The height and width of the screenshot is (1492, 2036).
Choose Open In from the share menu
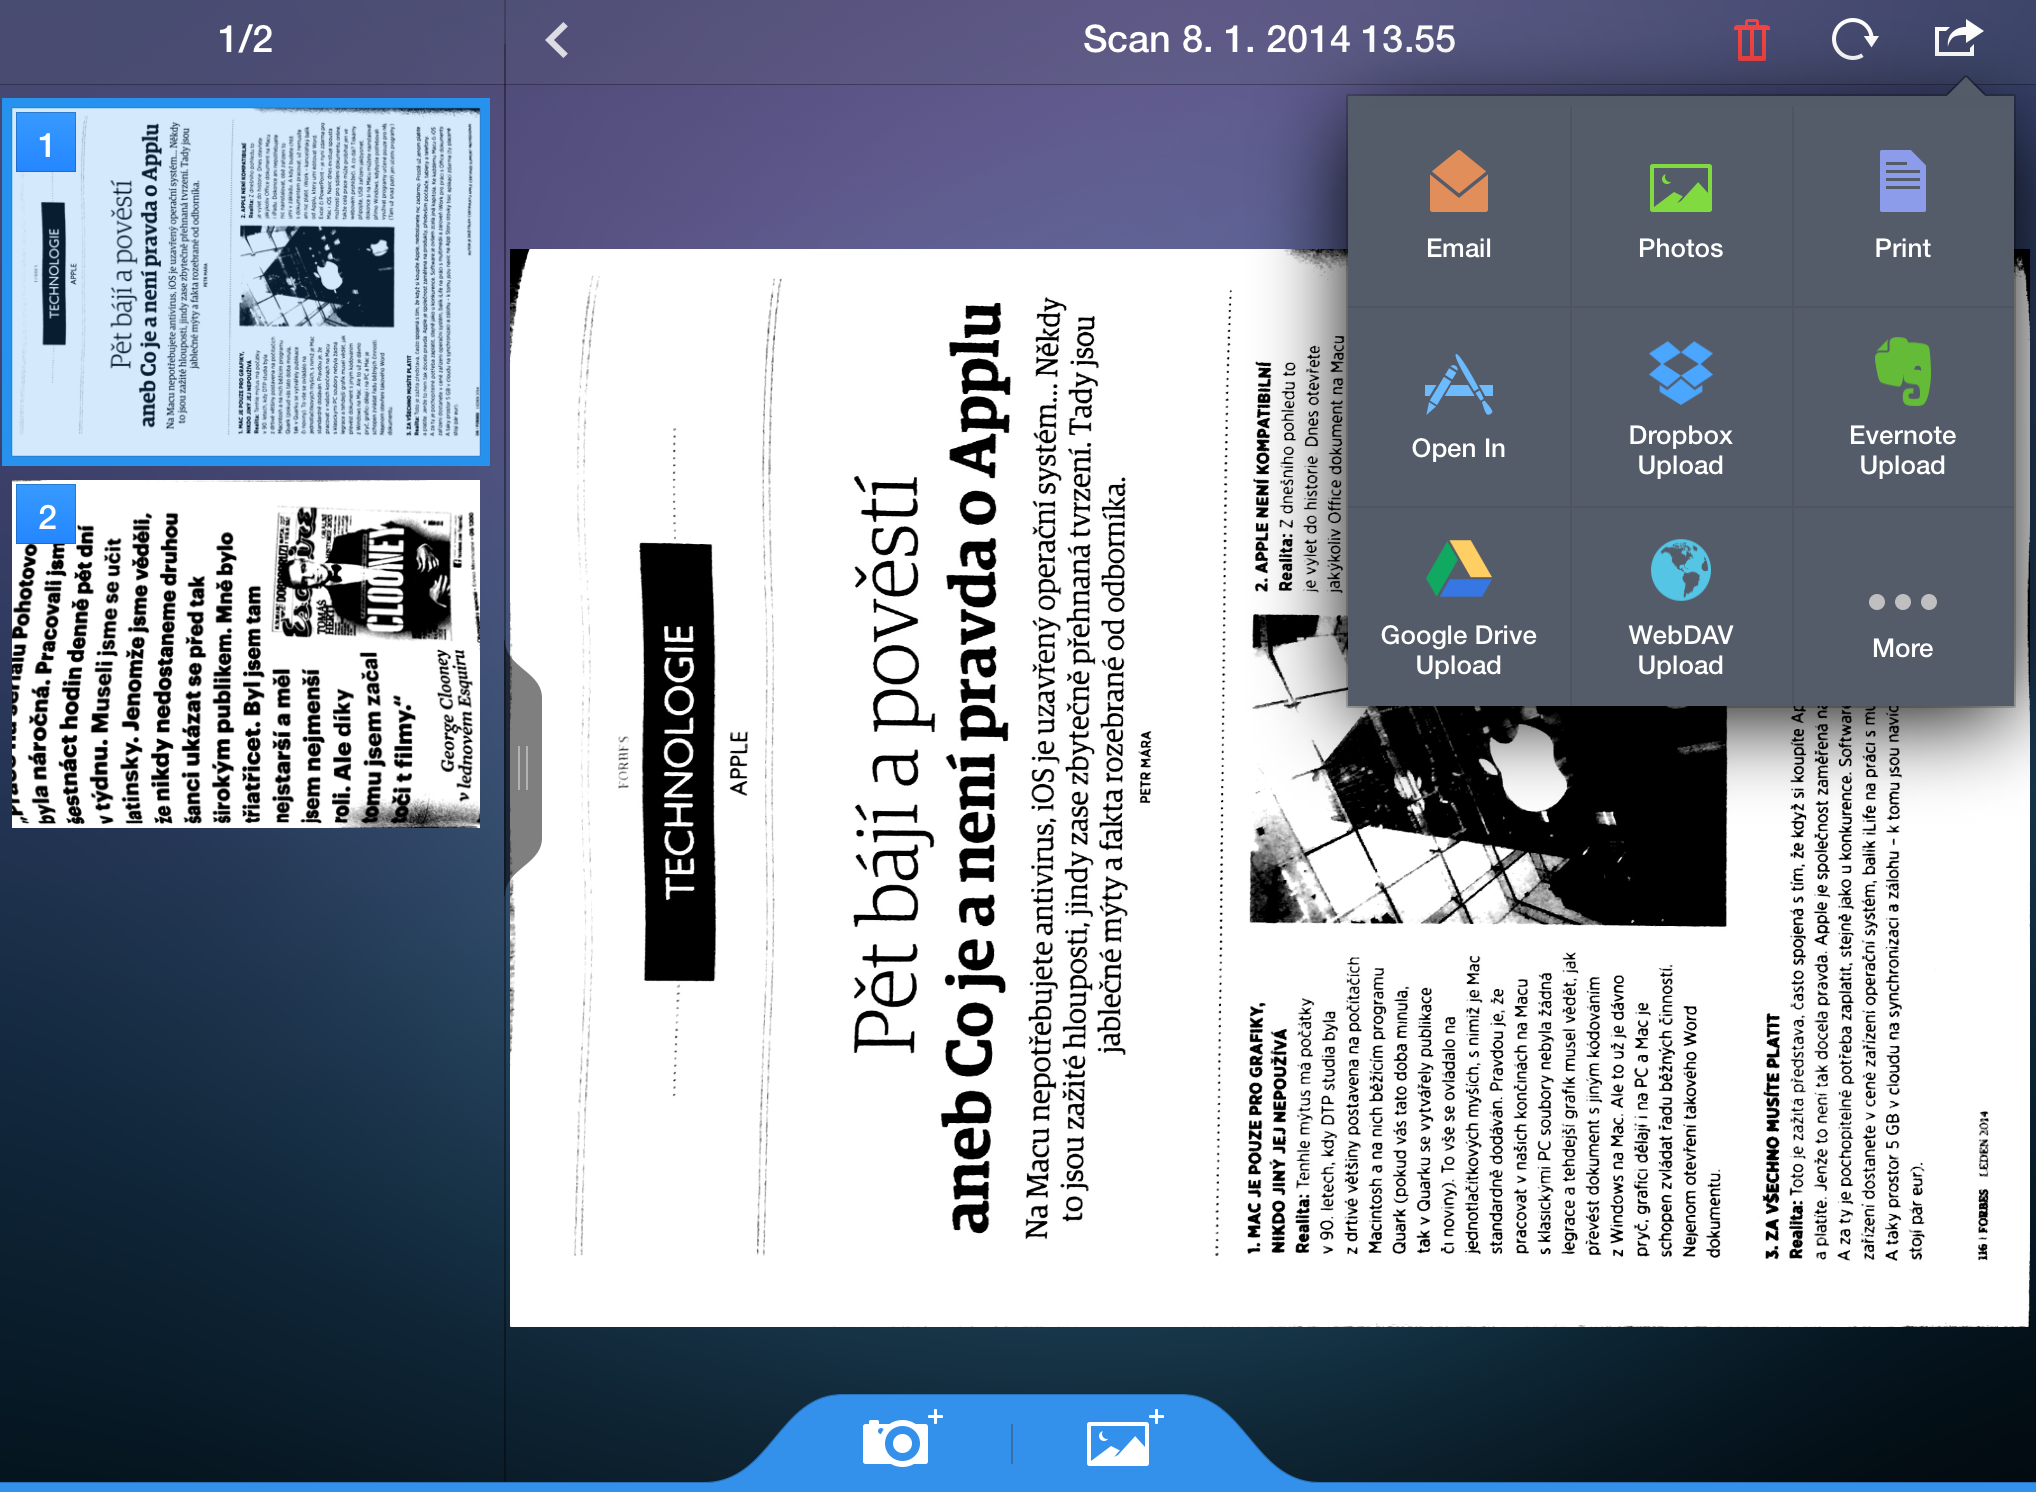point(1459,406)
